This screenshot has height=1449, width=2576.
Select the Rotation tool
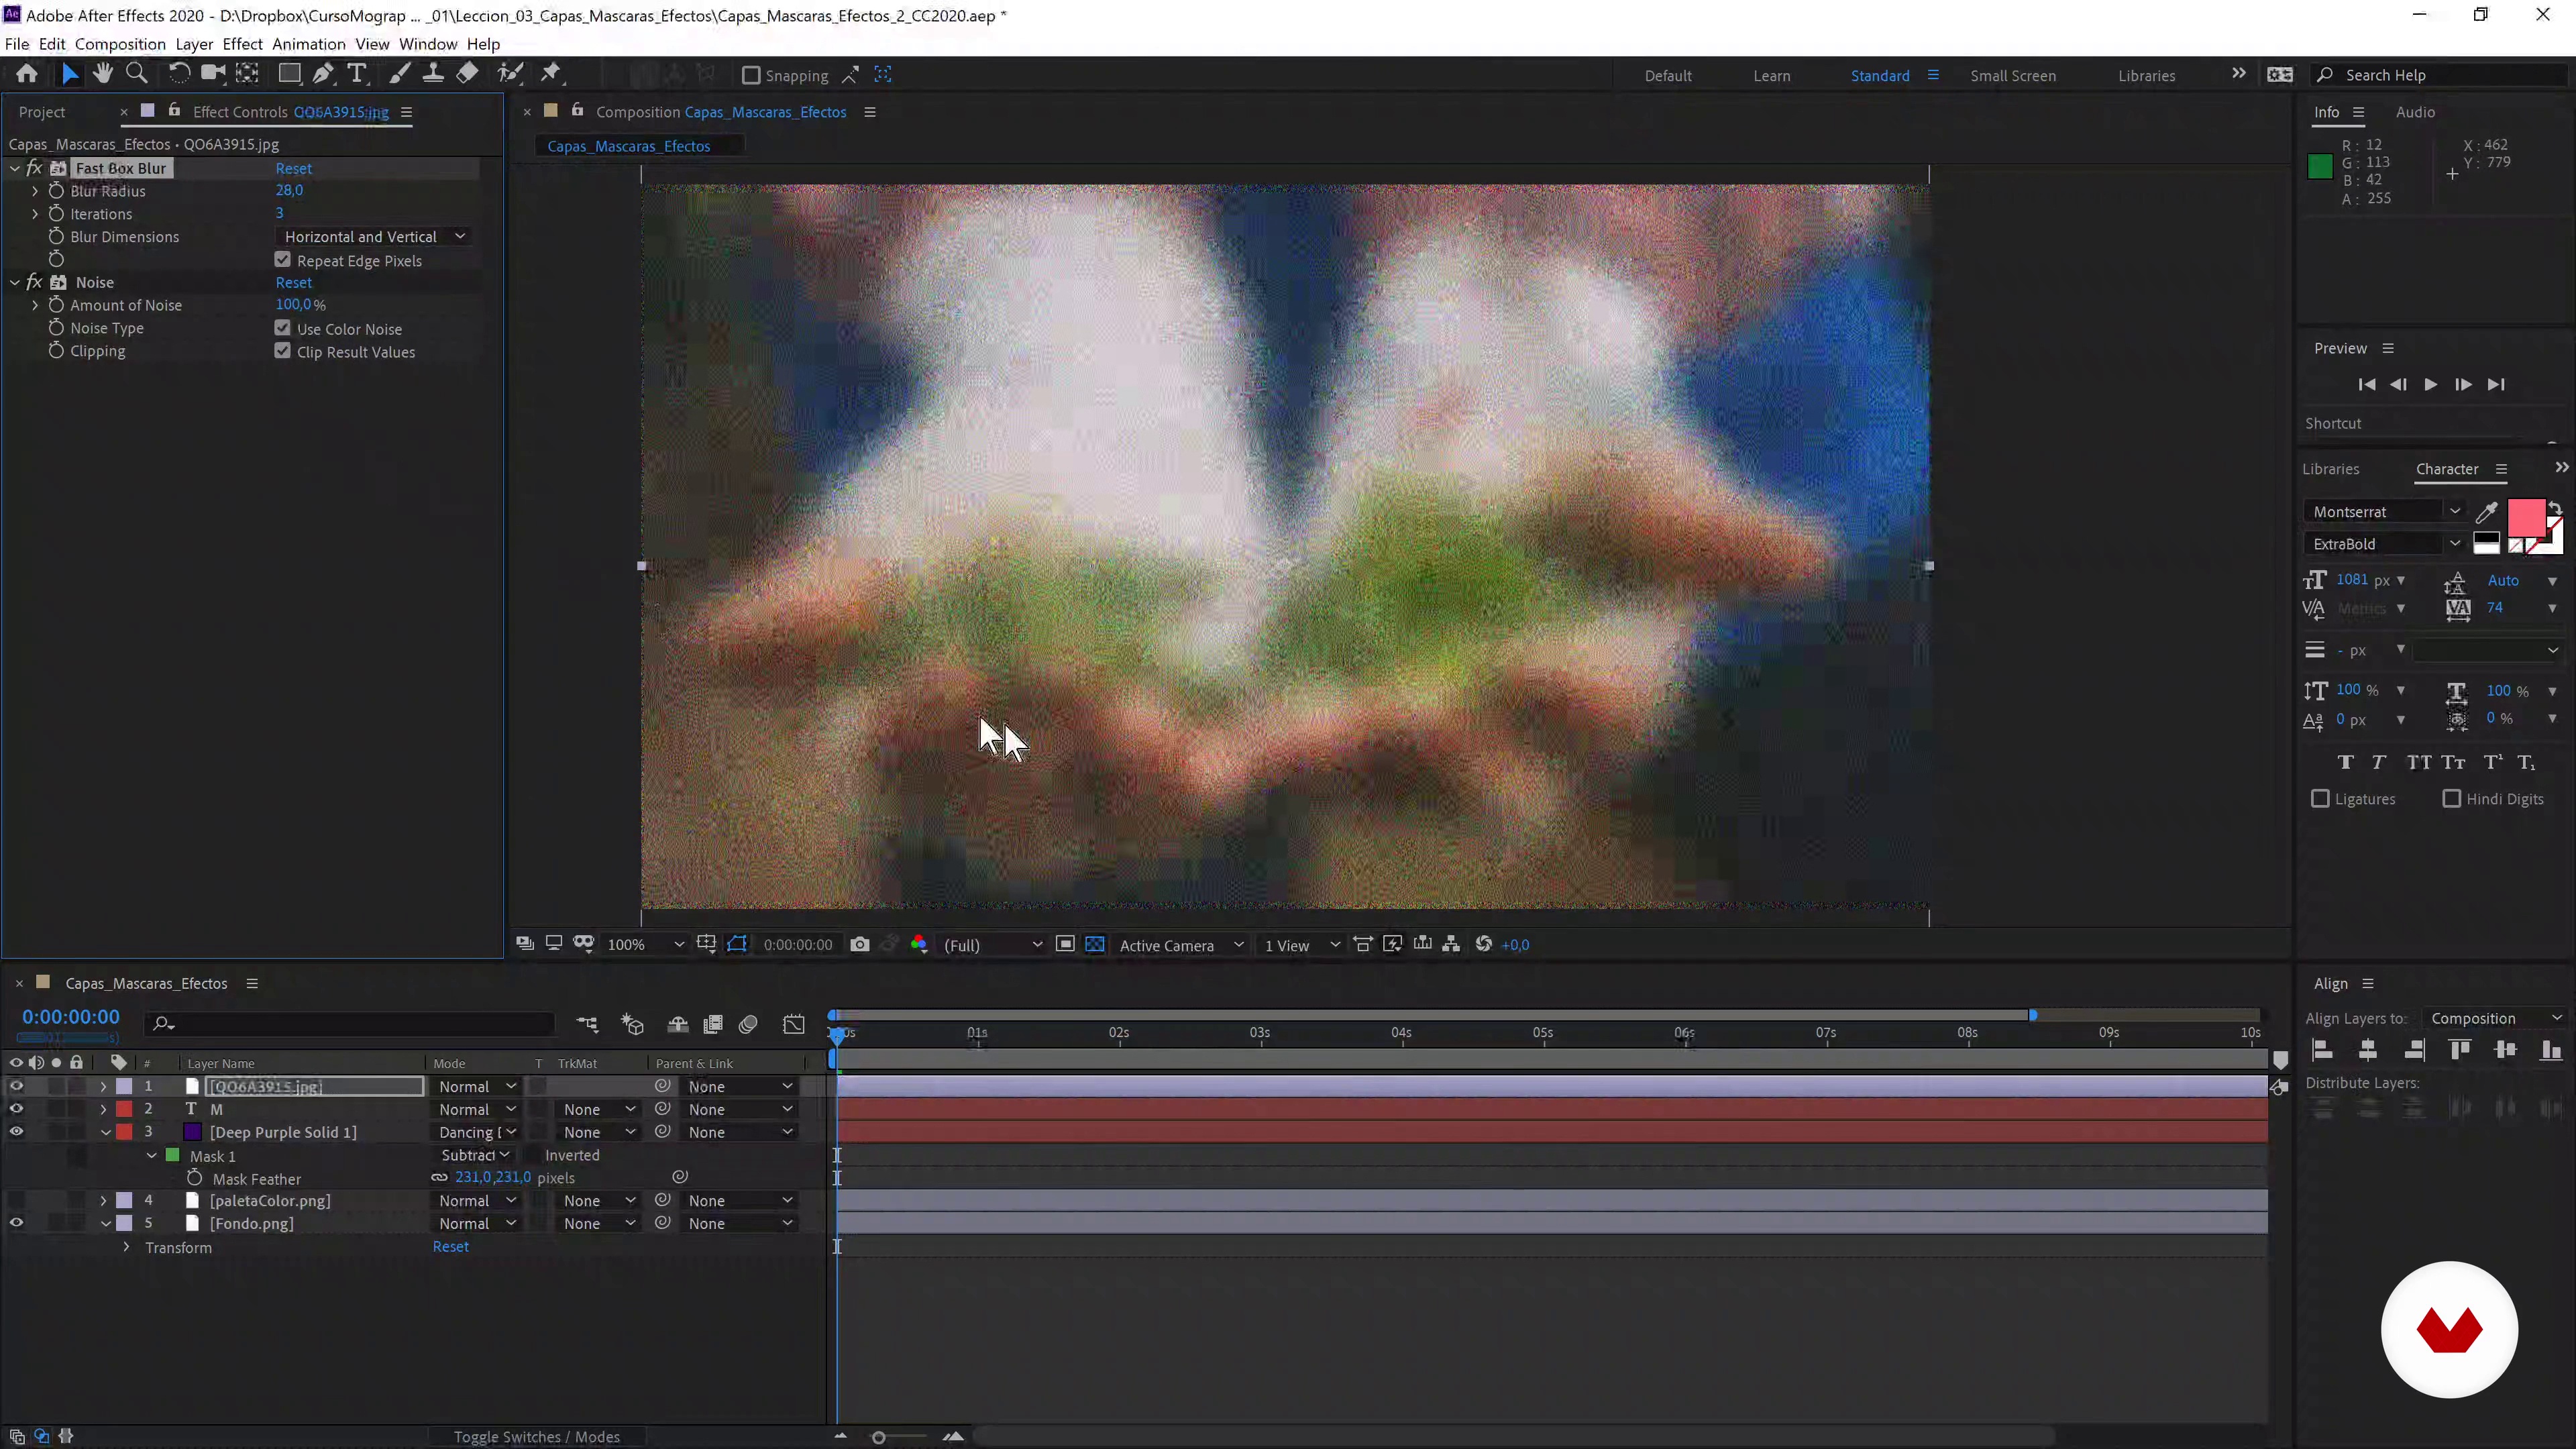point(179,74)
